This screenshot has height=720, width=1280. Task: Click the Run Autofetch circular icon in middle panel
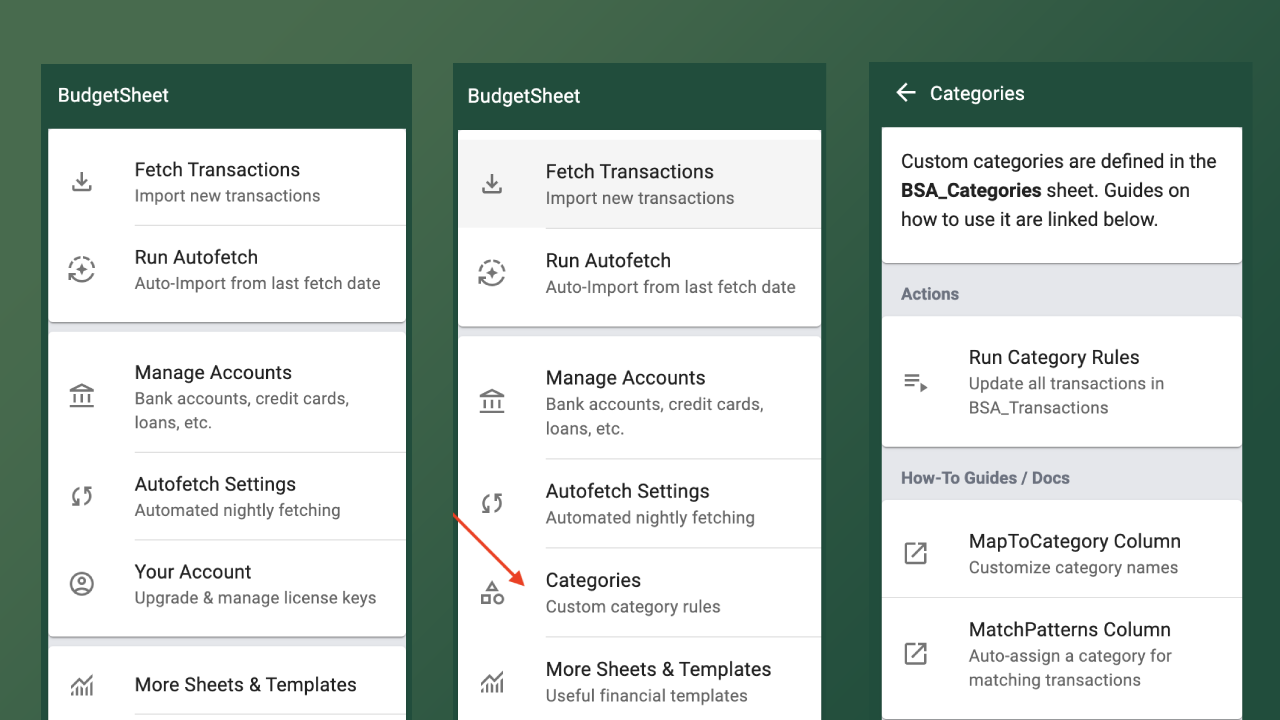coord(492,273)
